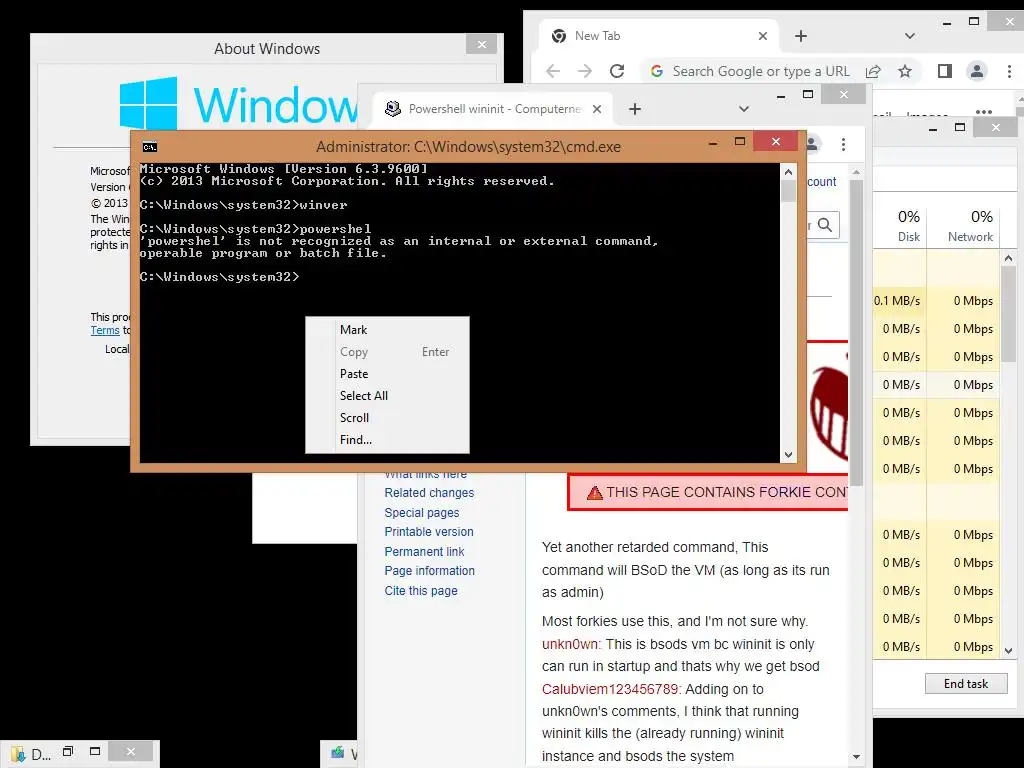This screenshot has height=768, width=1024.
Task: Open Related changes wiki link
Action: click(429, 493)
